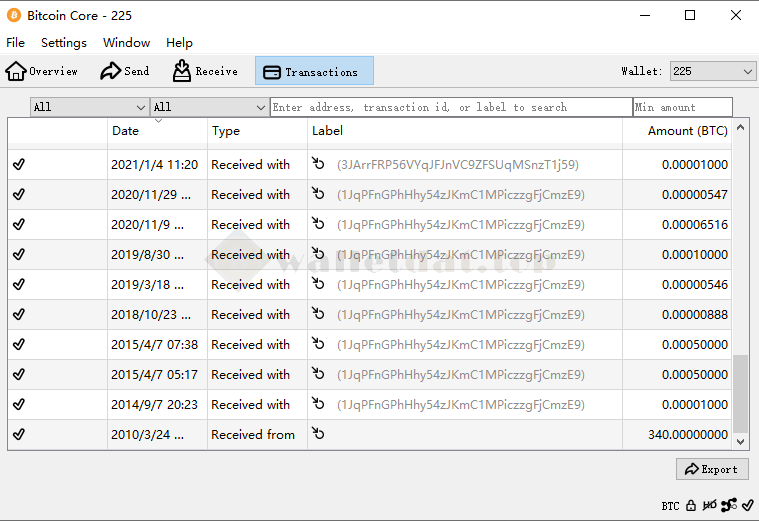Open the Help menu
The width and height of the screenshot is (759, 521).
[x=179, y=43]
